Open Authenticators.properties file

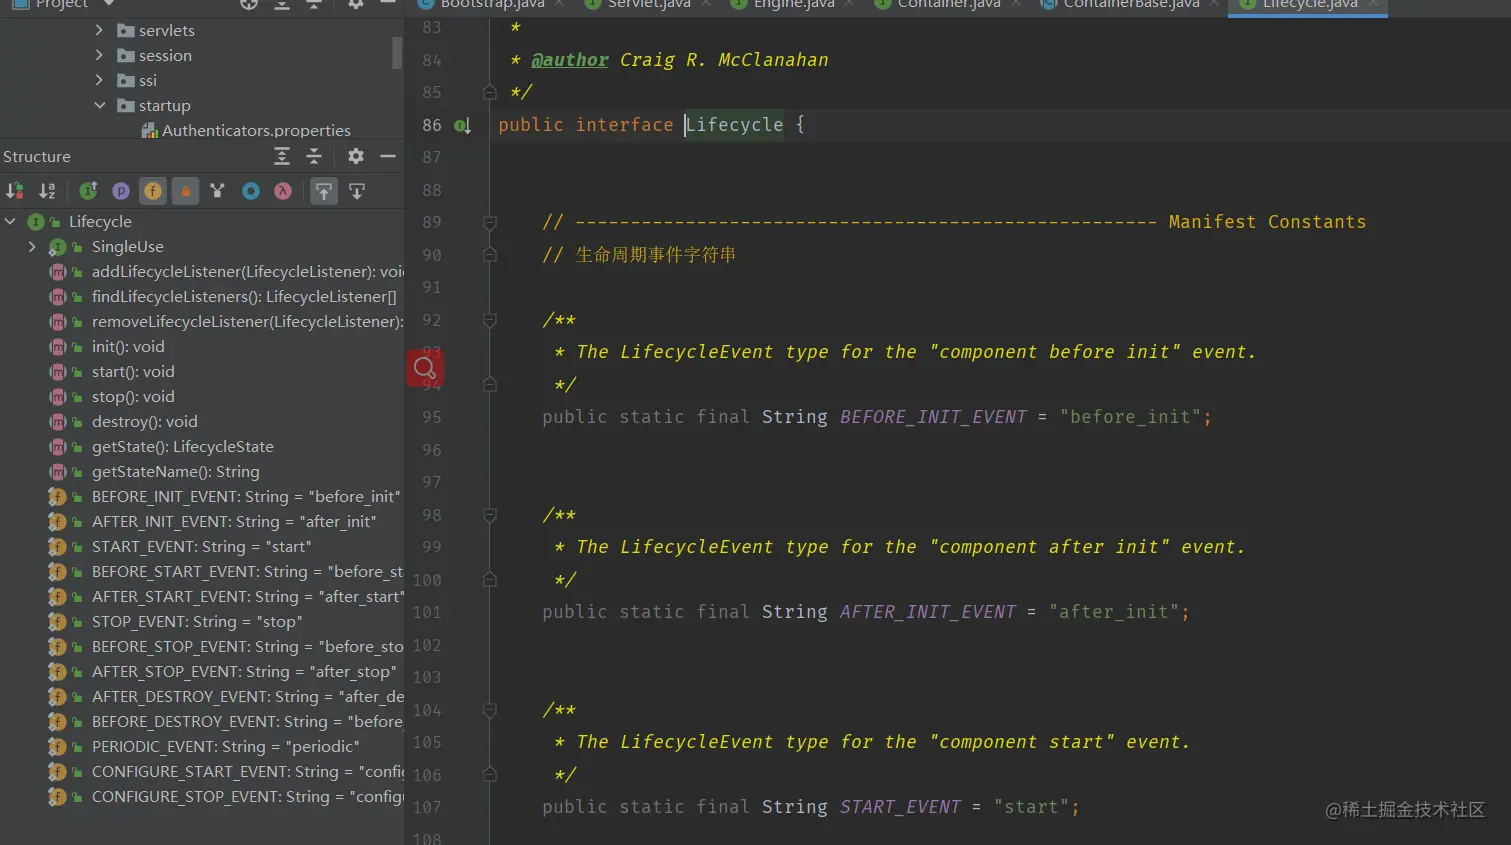coord(255,131)
